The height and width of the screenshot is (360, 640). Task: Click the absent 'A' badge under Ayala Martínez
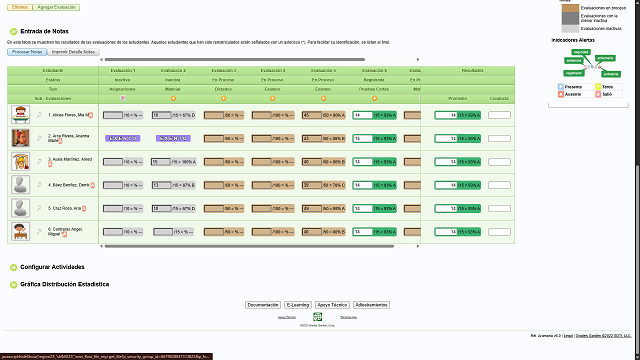click(x=50, y=164)
